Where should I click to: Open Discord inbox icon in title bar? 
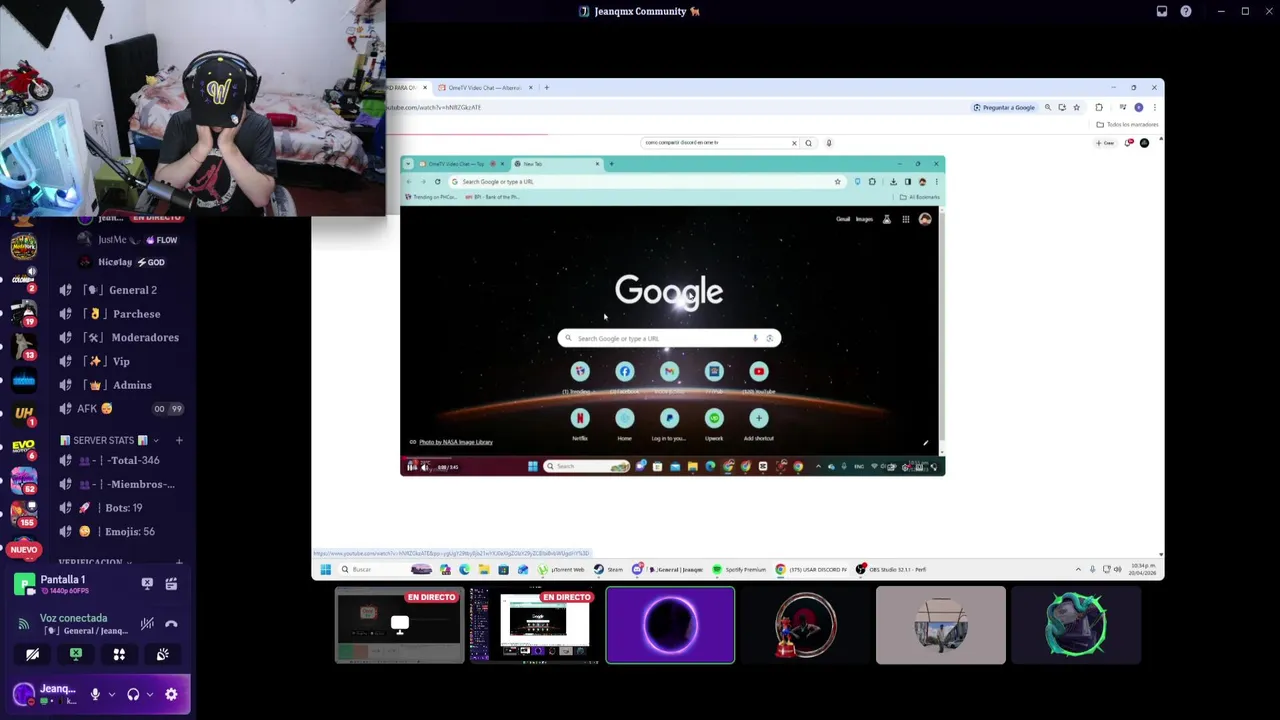point(1161,11)
